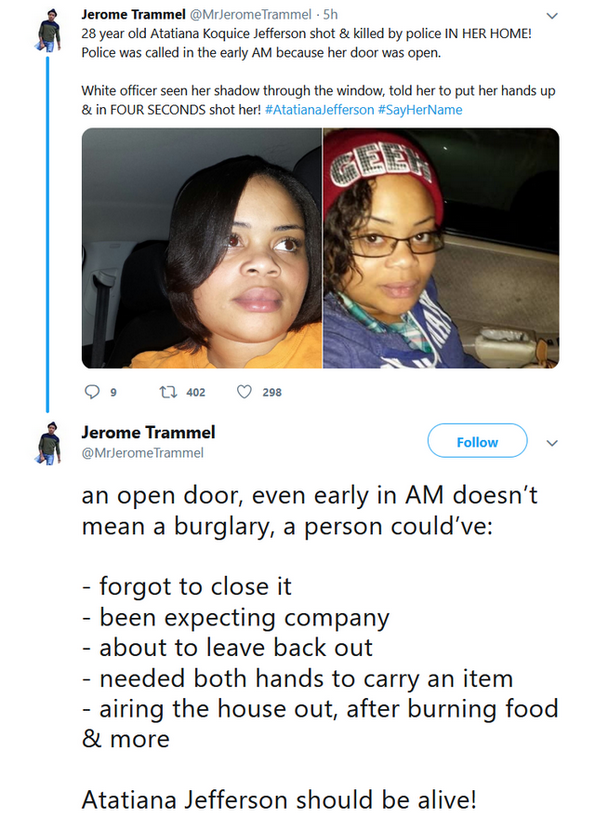
Task: Retweet the first tweet via retweet icon
Action: (167, 392)
